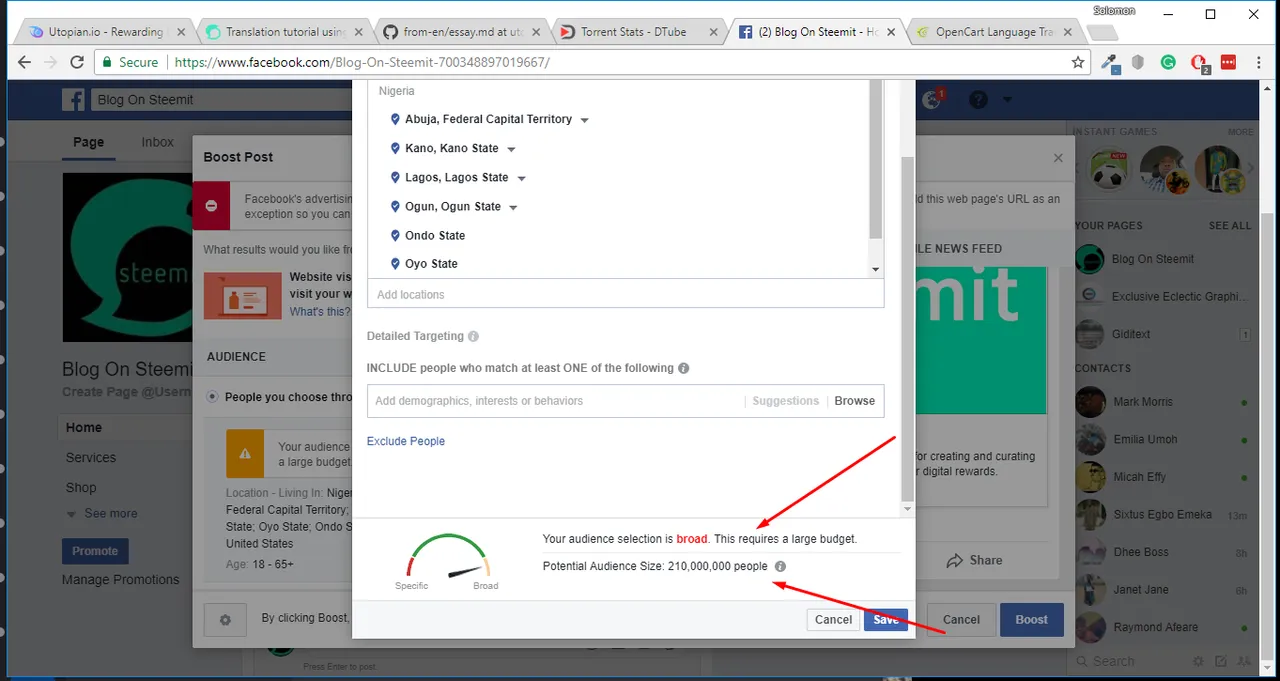Go back with the browser back arrow
1280x681 pixels.
[x=24, y=62]
